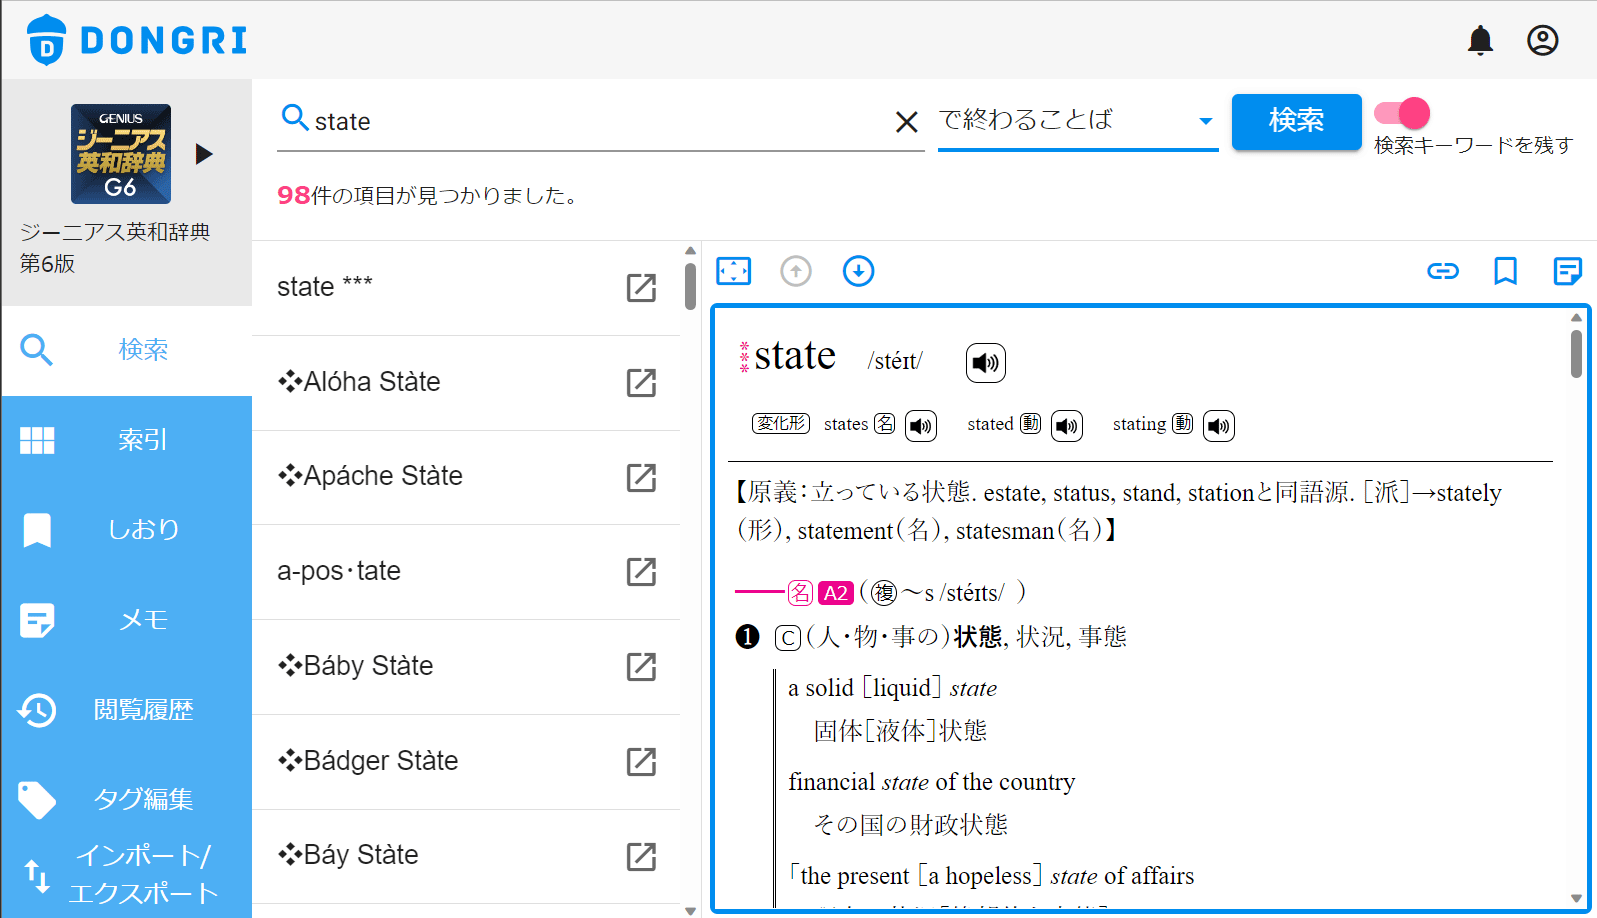Click the A2 level badge
Image resolution: width=1597 pixels, height=918 pixels.
click(835, 593)
